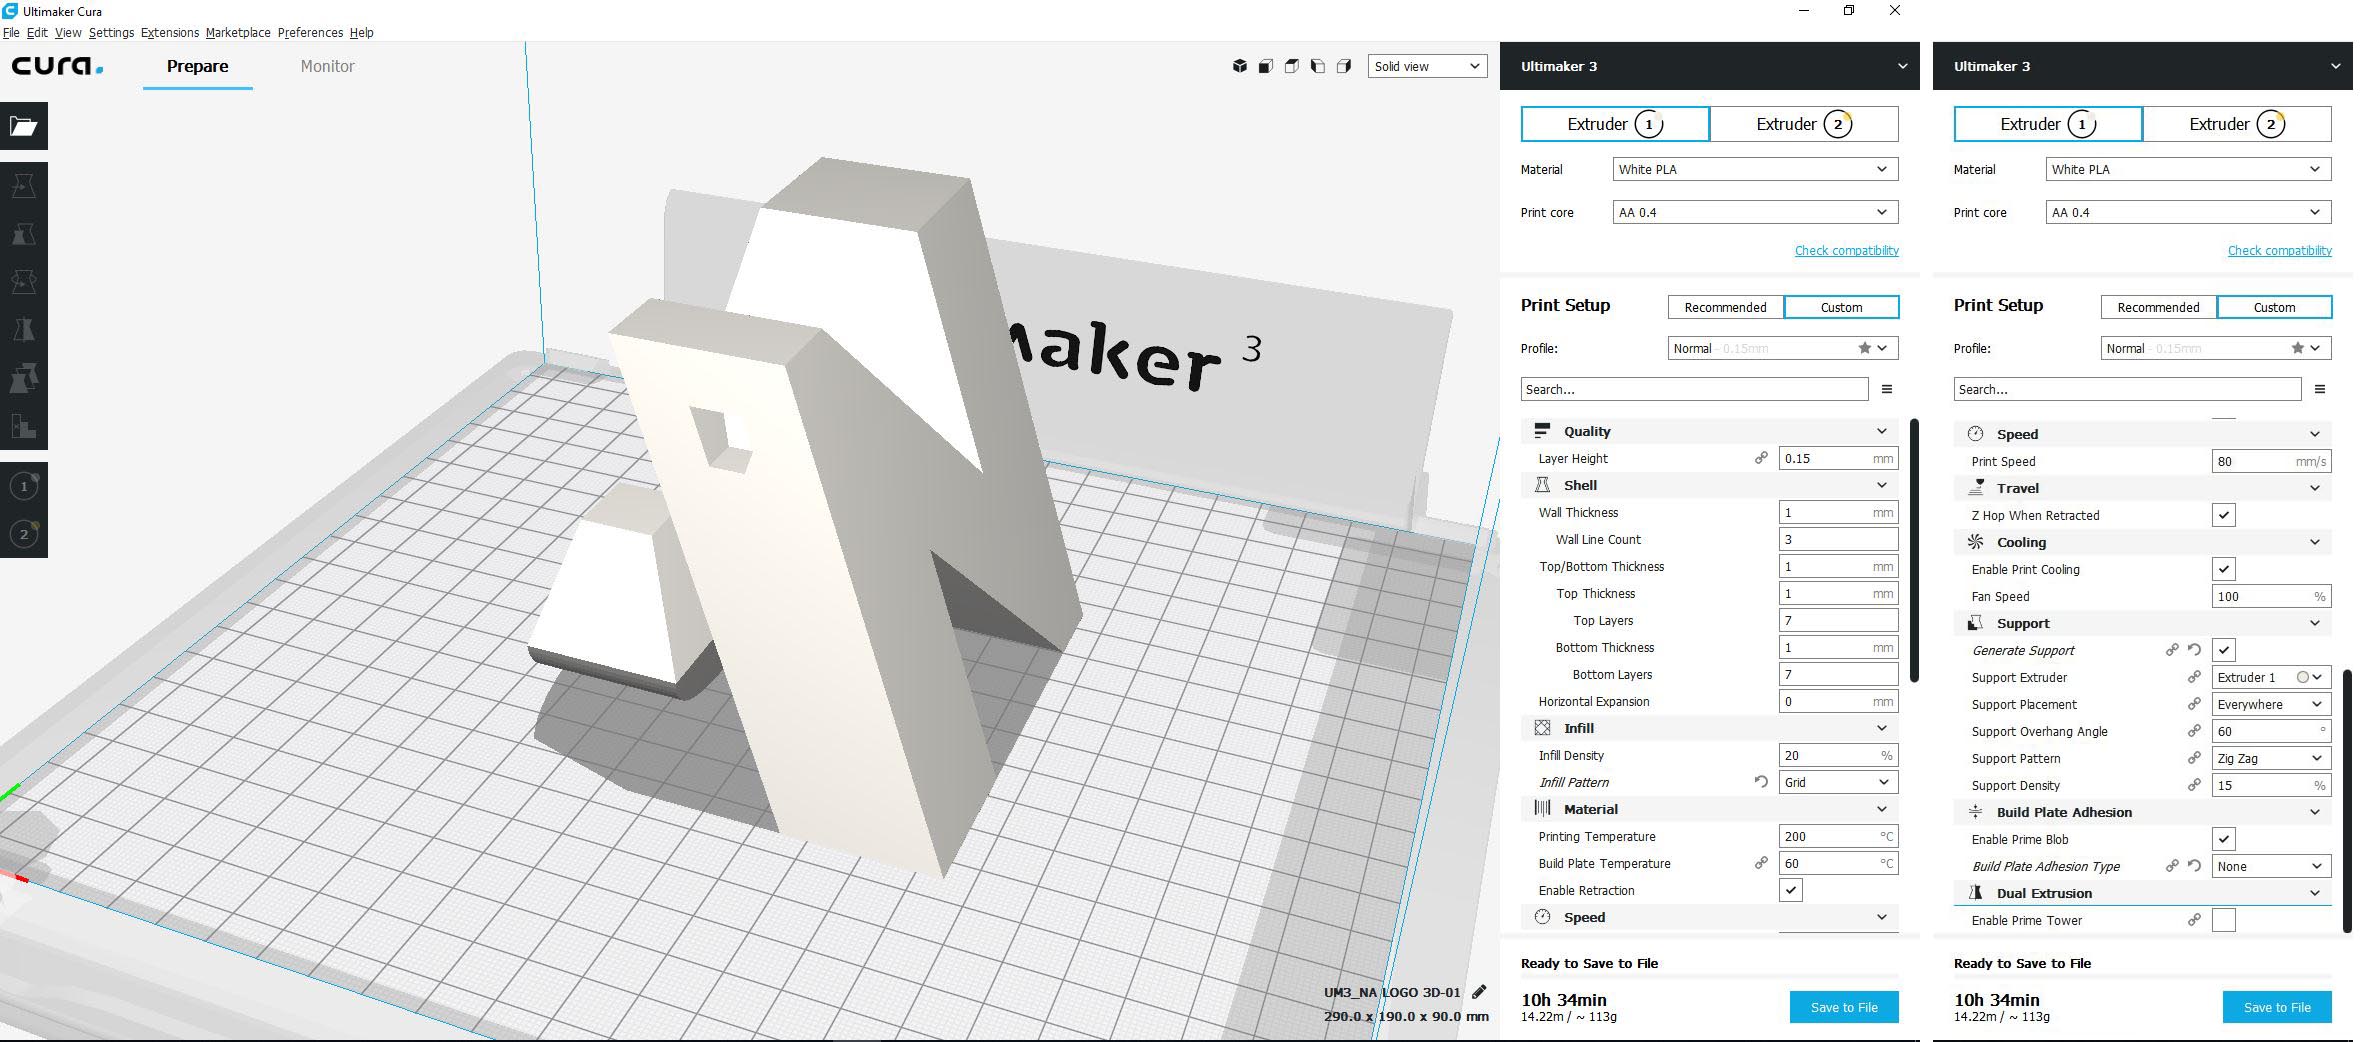2366x1042 pixels.
Task: Open Profile dropdown in left settings panel
Action: [1783, 348]
